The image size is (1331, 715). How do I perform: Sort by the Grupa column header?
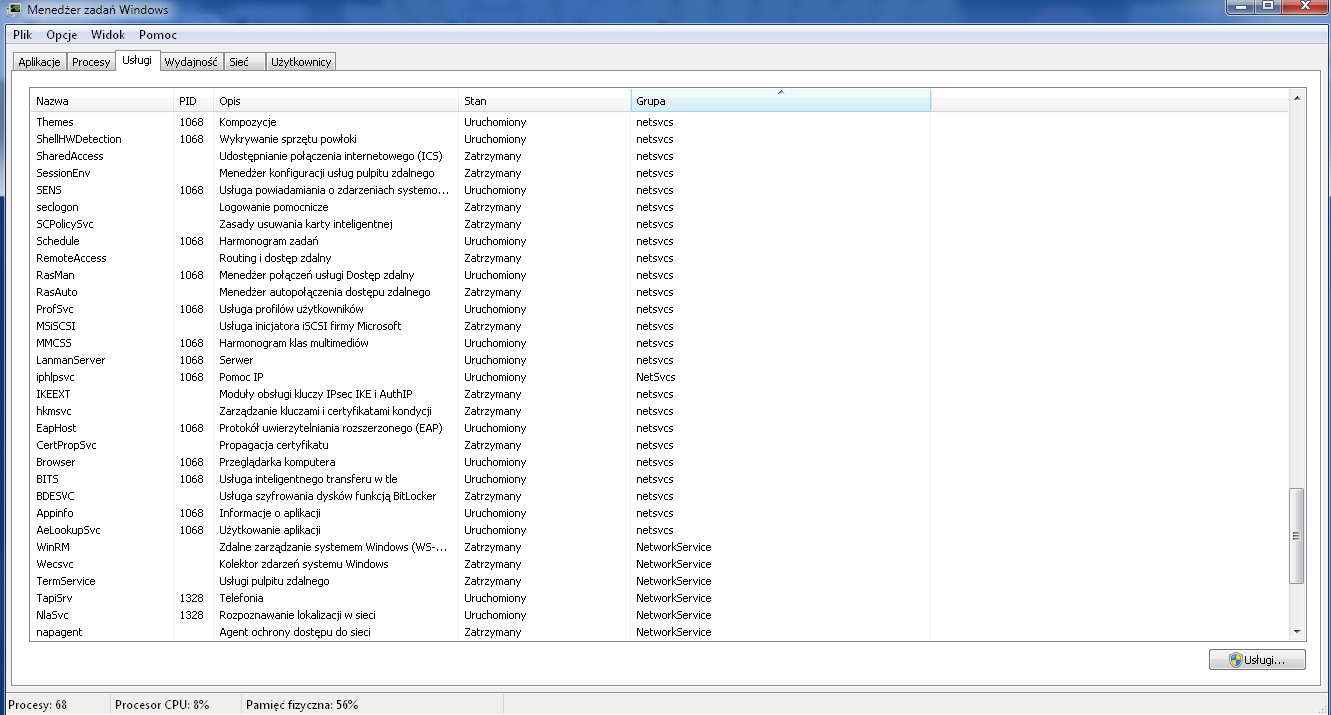click(x=781, y=101)
